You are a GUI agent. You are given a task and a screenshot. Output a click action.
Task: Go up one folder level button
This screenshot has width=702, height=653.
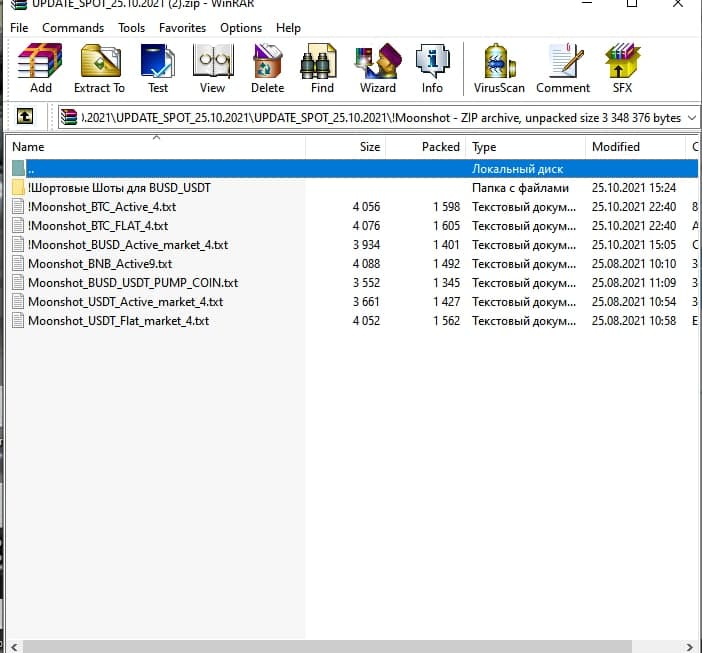point(26,117)
